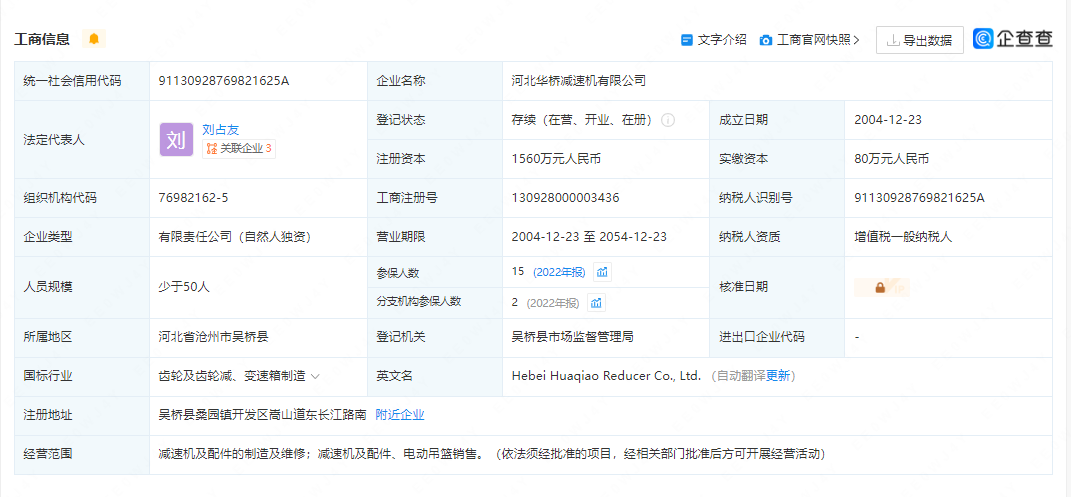Select establishment date 2004-12-23 under 成立日期
This screenshot has height=497, width=1071.
(888, 120)
